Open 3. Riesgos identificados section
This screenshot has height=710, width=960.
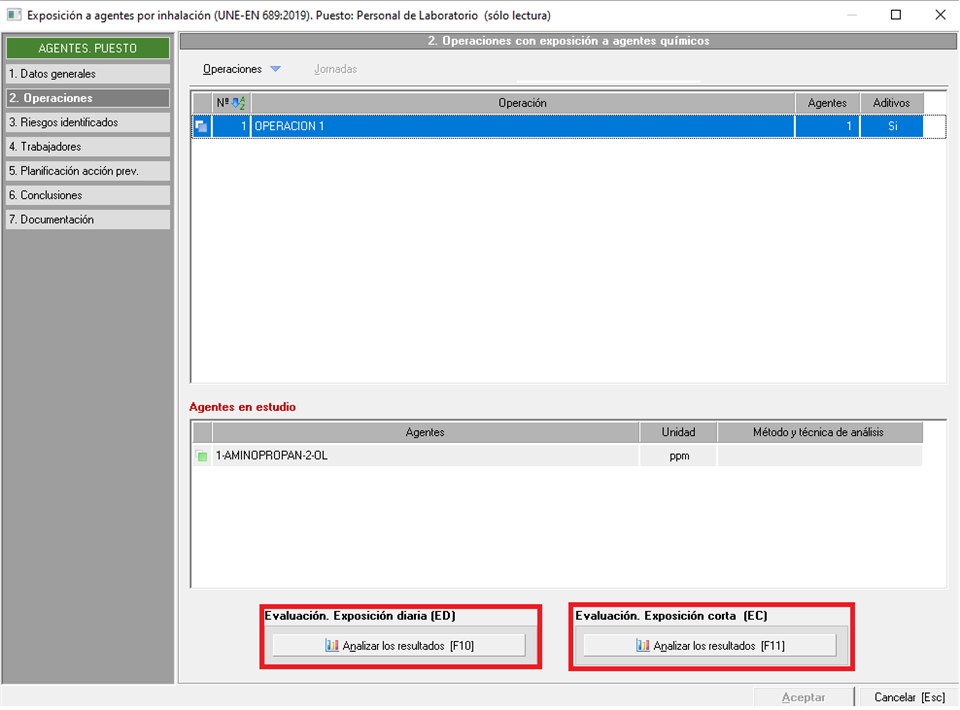click(88, 122)
